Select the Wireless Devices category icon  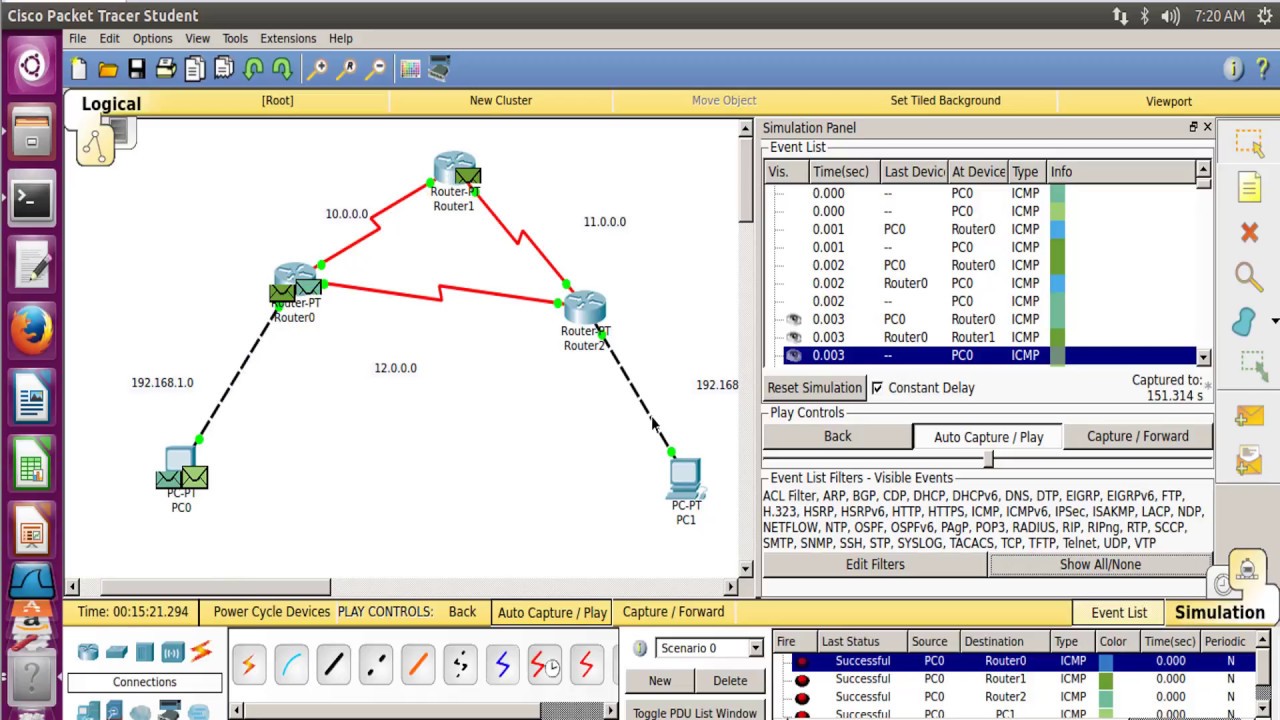tap(173, 652)
